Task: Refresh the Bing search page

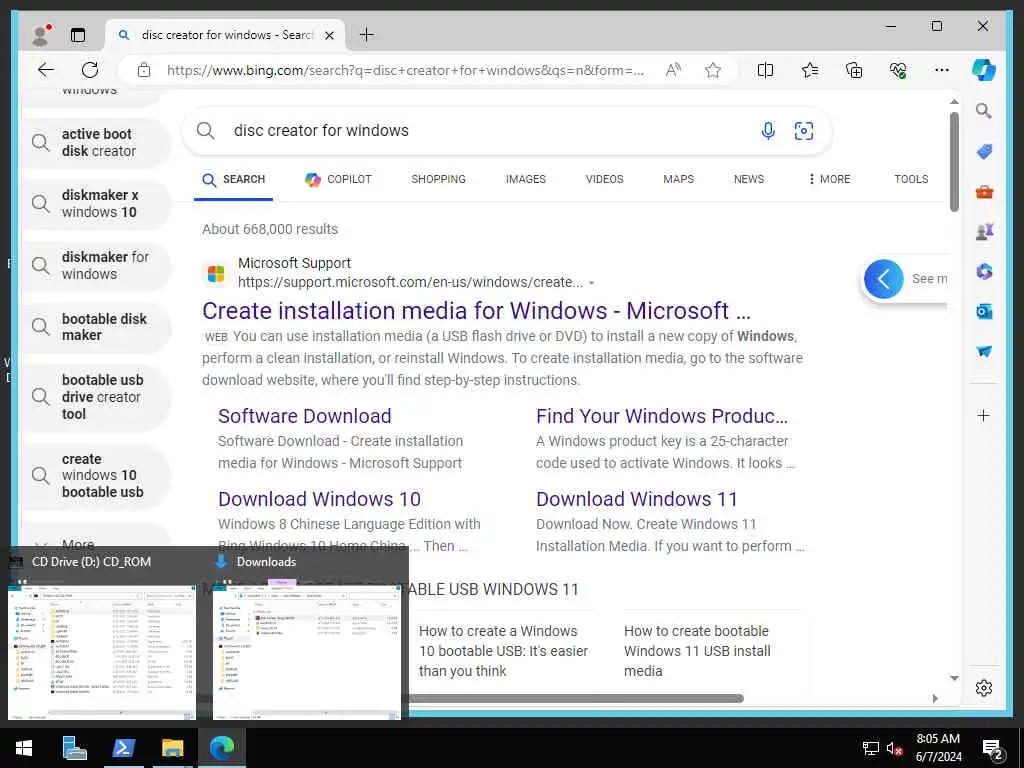Action: (x=90, y=70)
